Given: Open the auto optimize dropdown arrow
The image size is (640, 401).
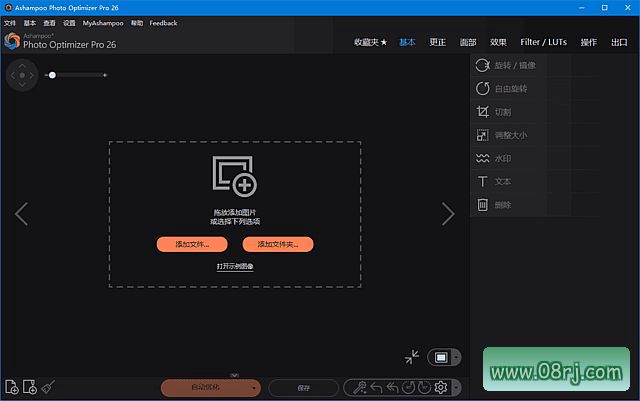Looking at the screenshot, I should coord(256,387).
